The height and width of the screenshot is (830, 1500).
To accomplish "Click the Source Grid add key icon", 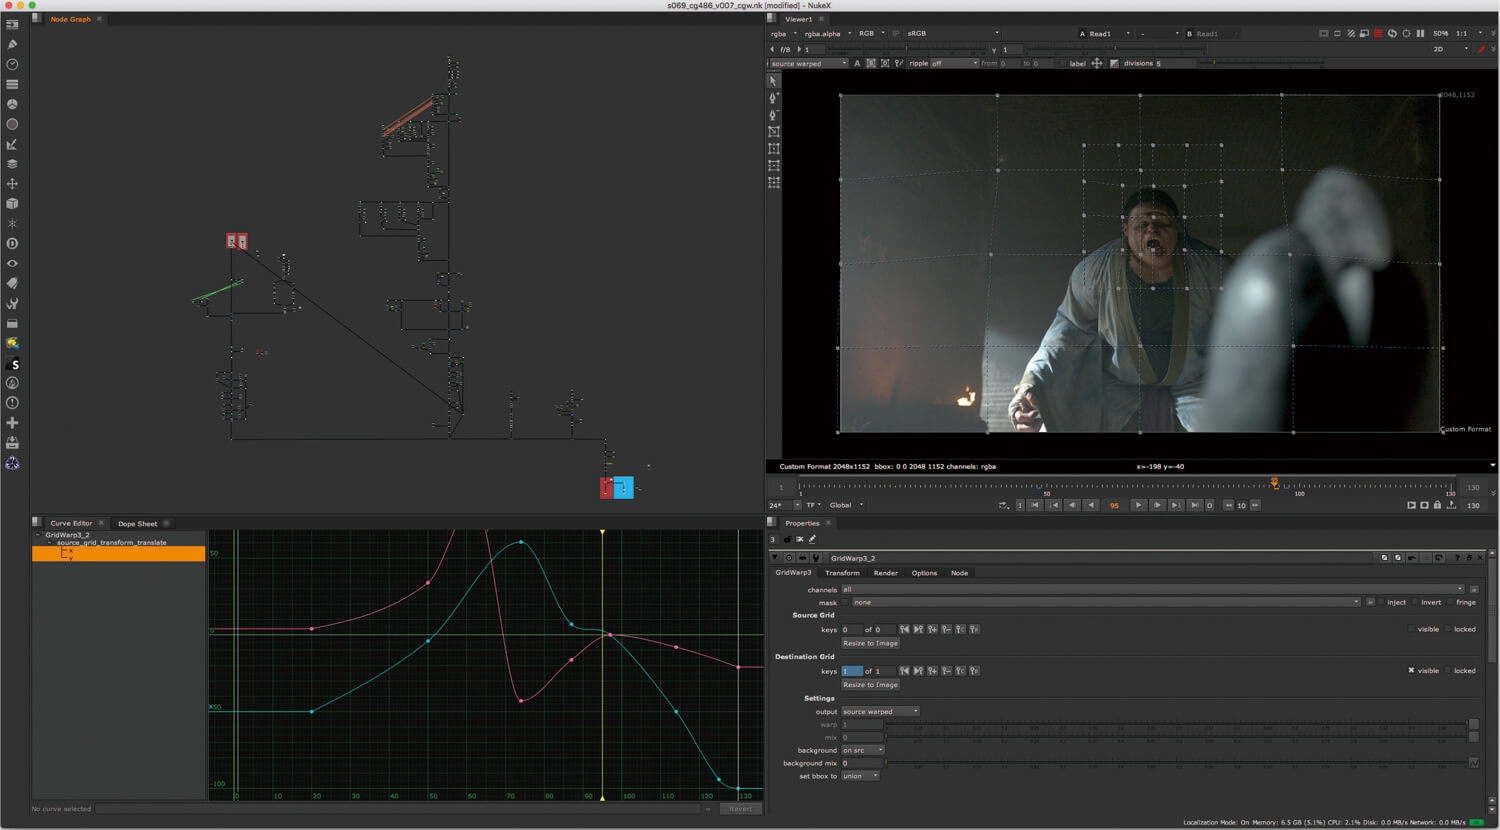I will [932, 629].
